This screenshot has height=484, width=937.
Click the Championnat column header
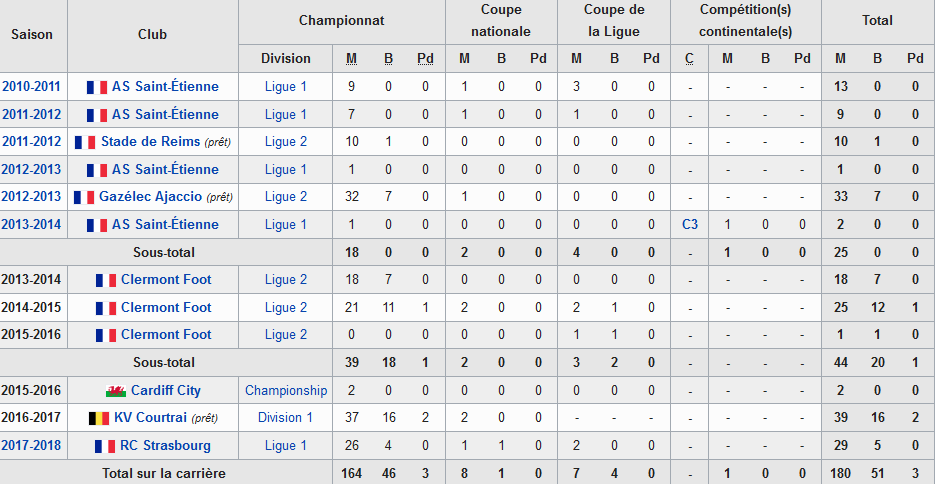tap(341, 20)
